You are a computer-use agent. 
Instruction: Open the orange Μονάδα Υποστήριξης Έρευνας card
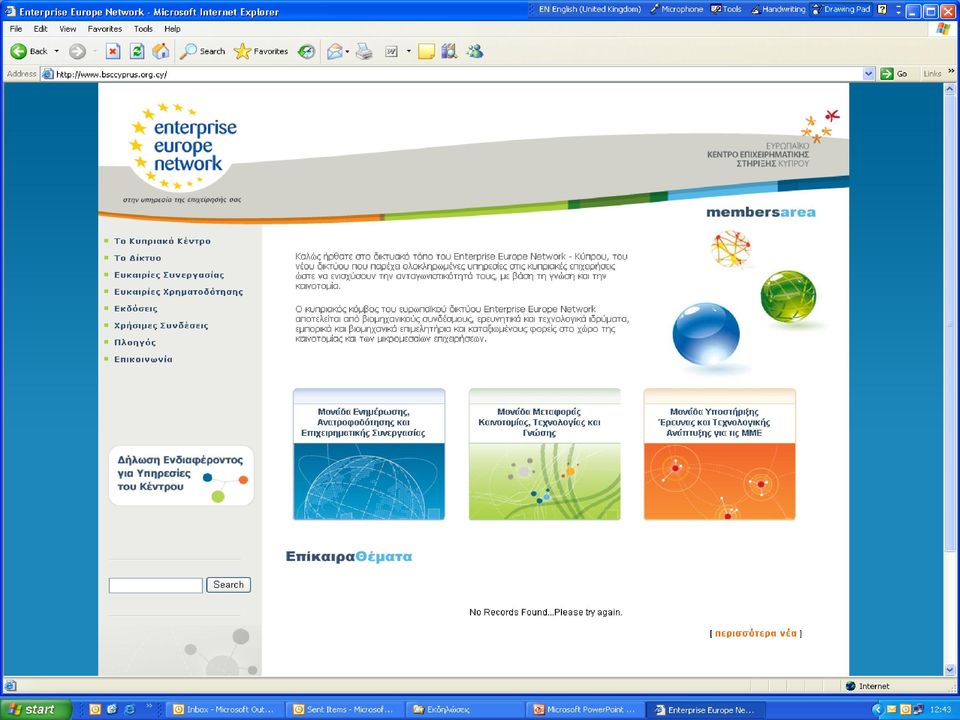(720, 454)
